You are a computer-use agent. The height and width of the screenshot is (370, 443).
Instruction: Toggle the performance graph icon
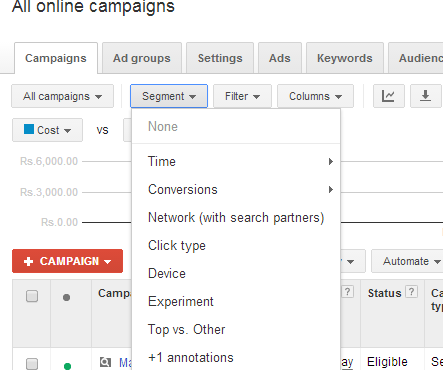(x=388, y=96)
